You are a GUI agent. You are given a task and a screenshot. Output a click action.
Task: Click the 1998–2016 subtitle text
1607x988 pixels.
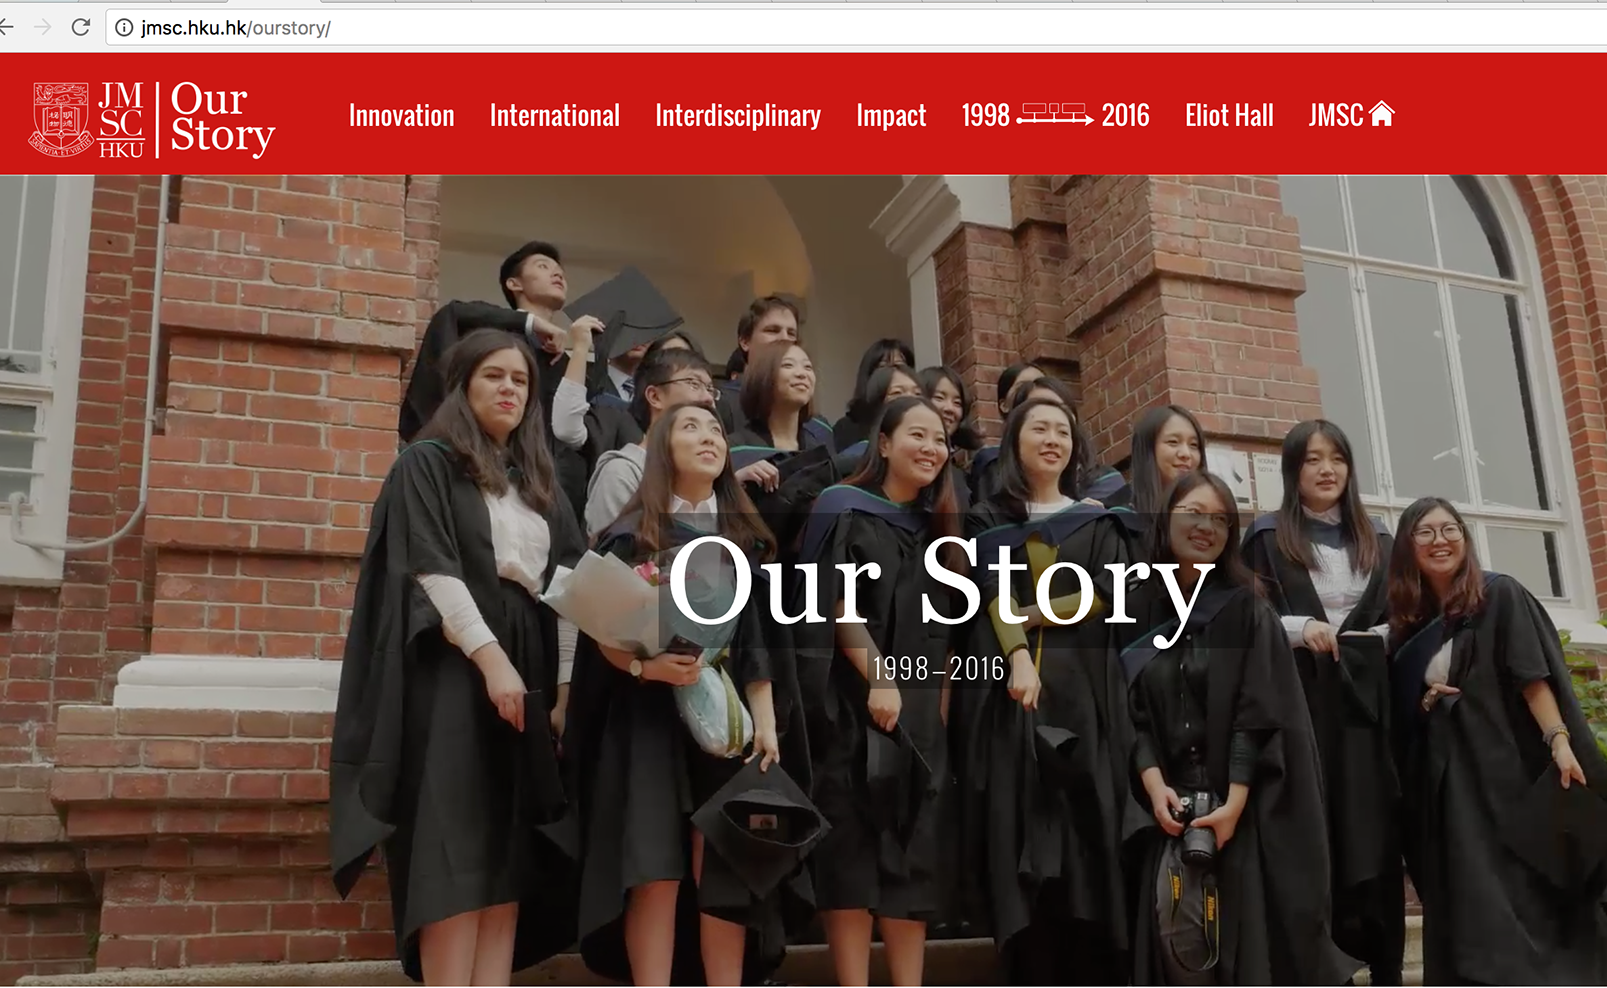point(938,669)
